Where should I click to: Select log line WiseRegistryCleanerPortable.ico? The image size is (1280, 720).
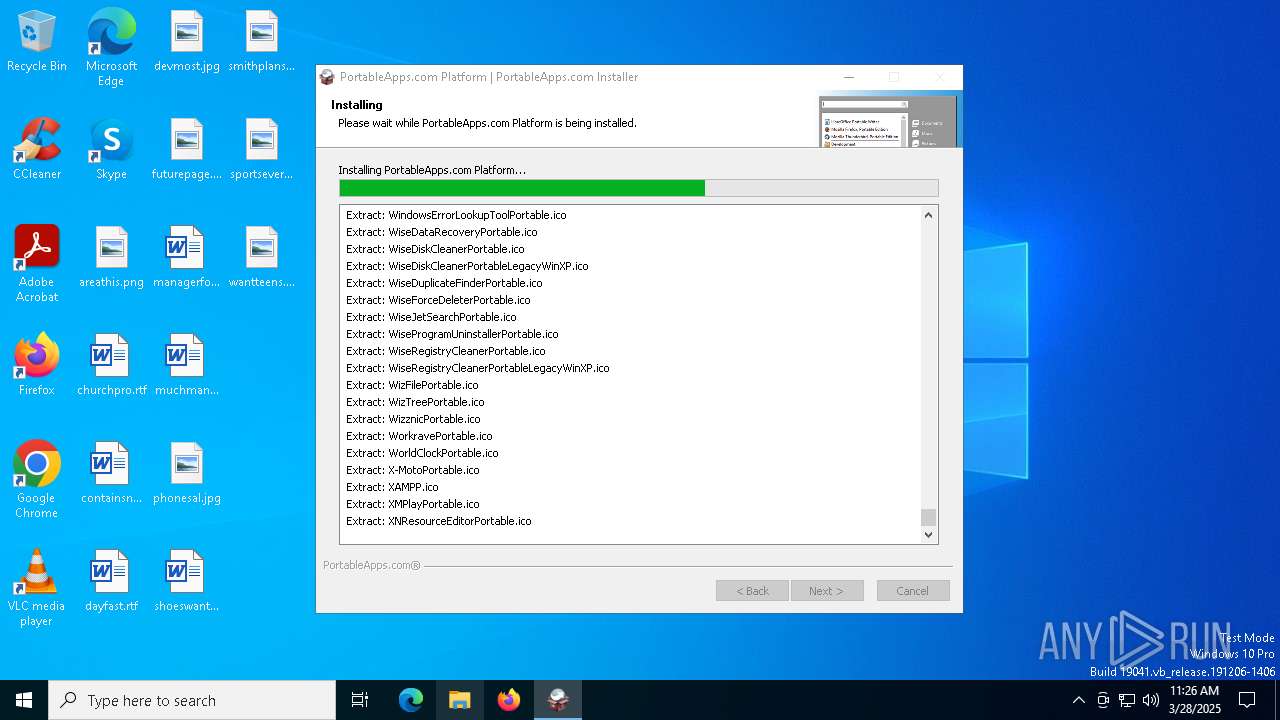tap(446, 351)
